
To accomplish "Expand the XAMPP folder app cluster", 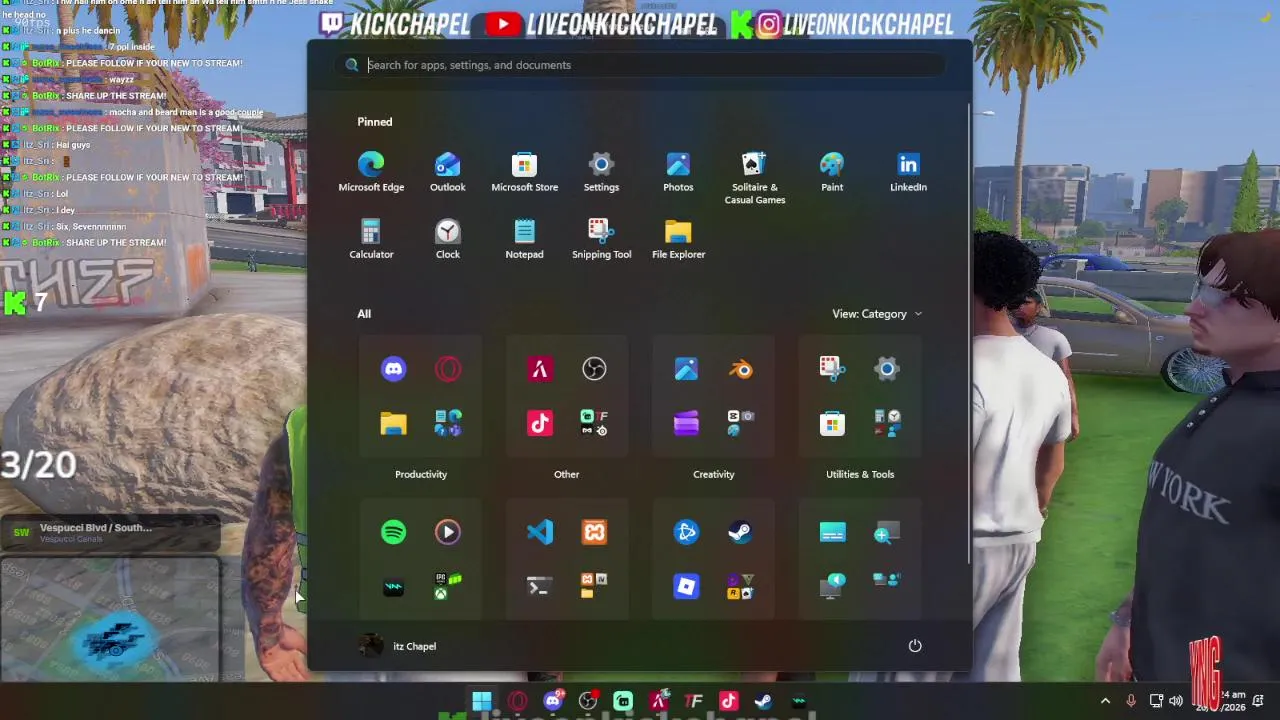I will tap(594, 586).
